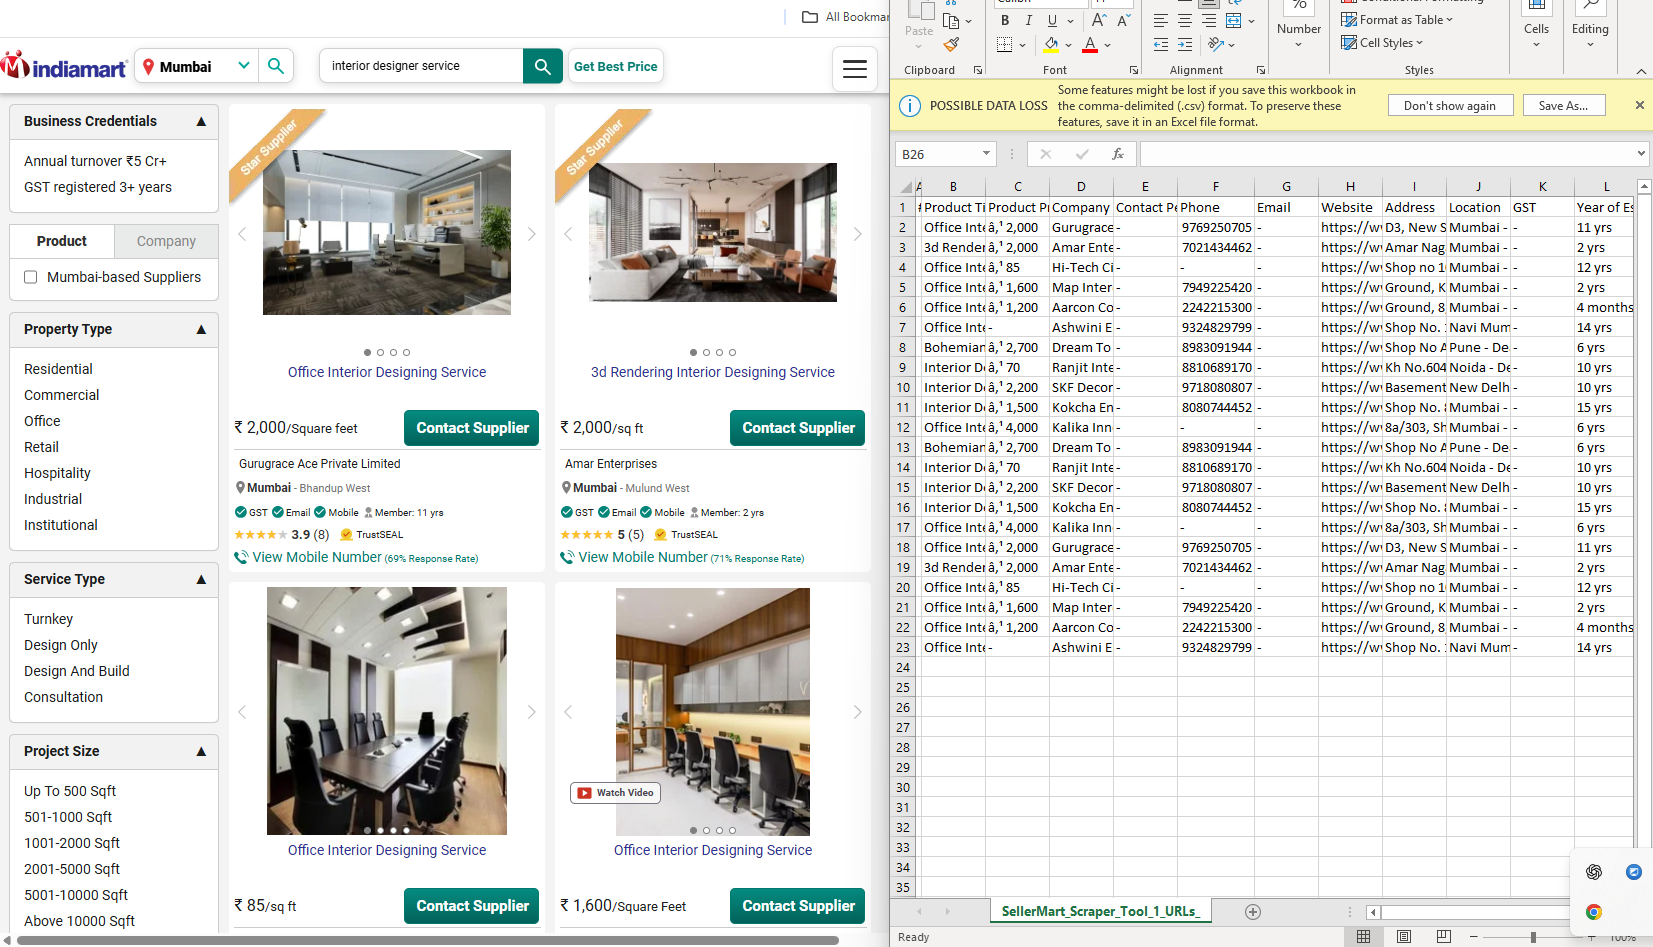This screenshot has width=1653, height=947.
Task: Check the Mumbai-based Suppliers checkbox
Action: pos(31,277)
